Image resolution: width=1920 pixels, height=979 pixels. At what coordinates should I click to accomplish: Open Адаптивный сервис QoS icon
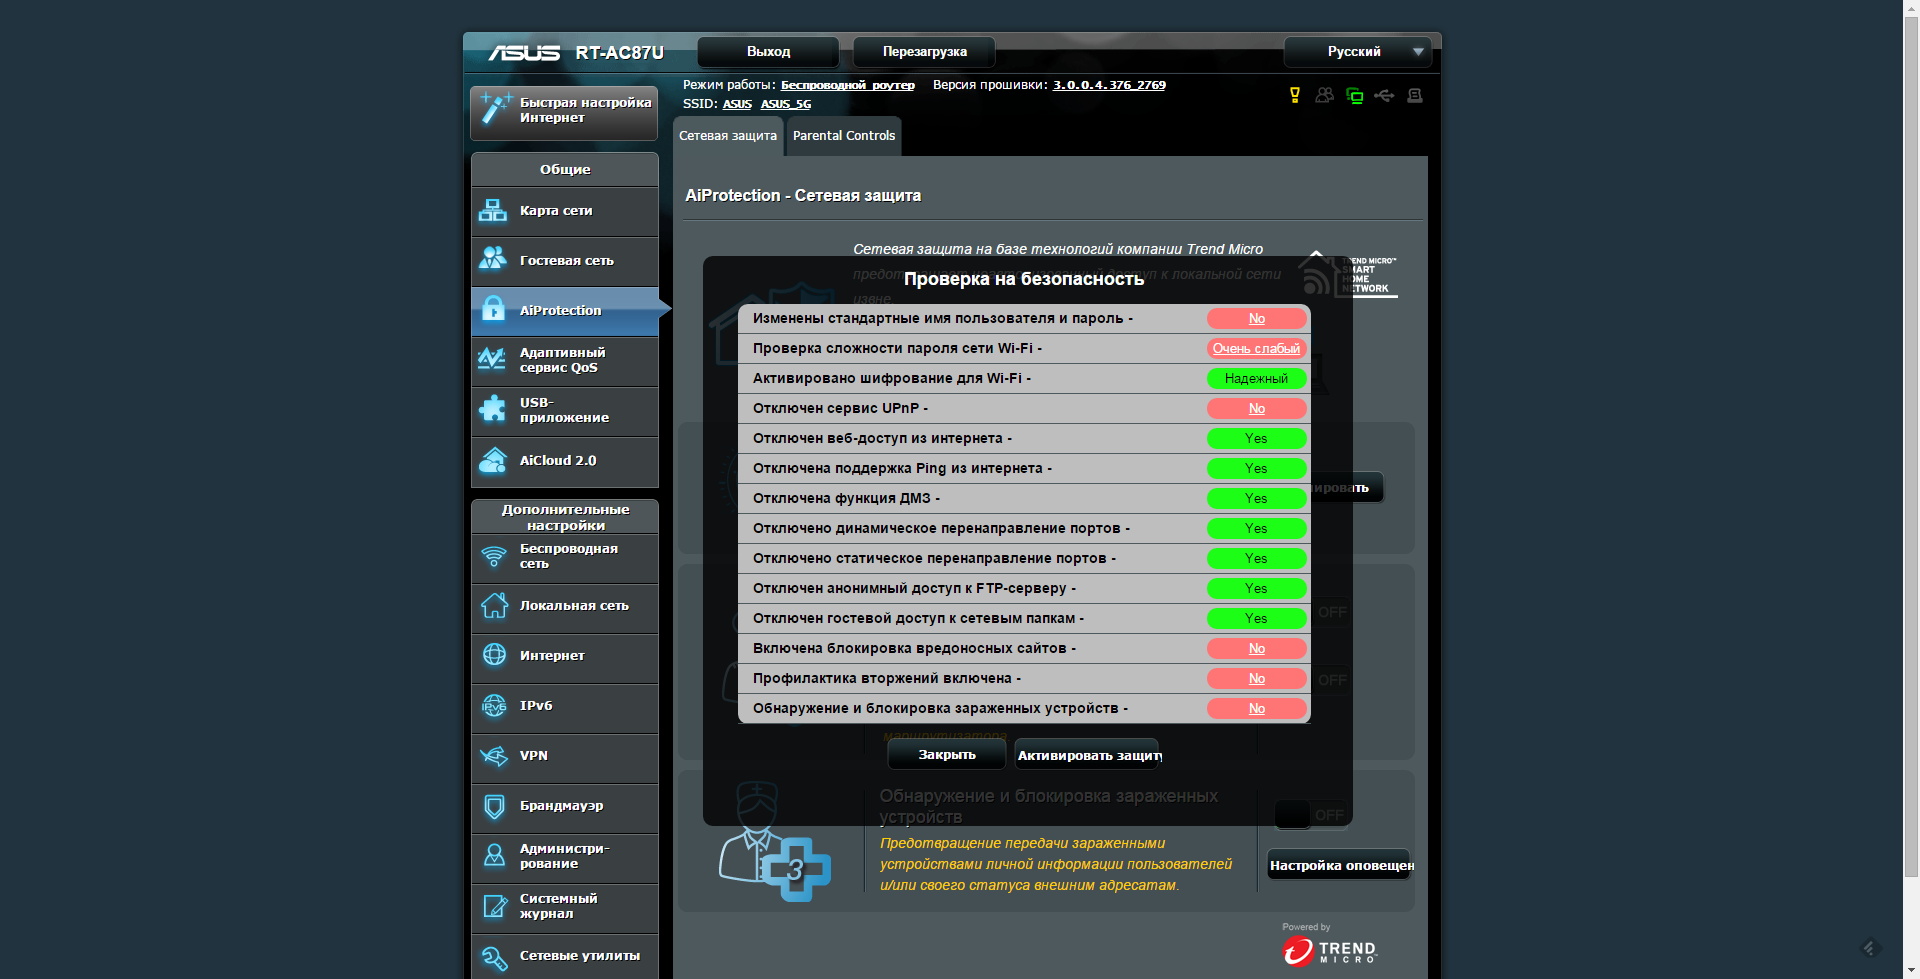[493, 359]
